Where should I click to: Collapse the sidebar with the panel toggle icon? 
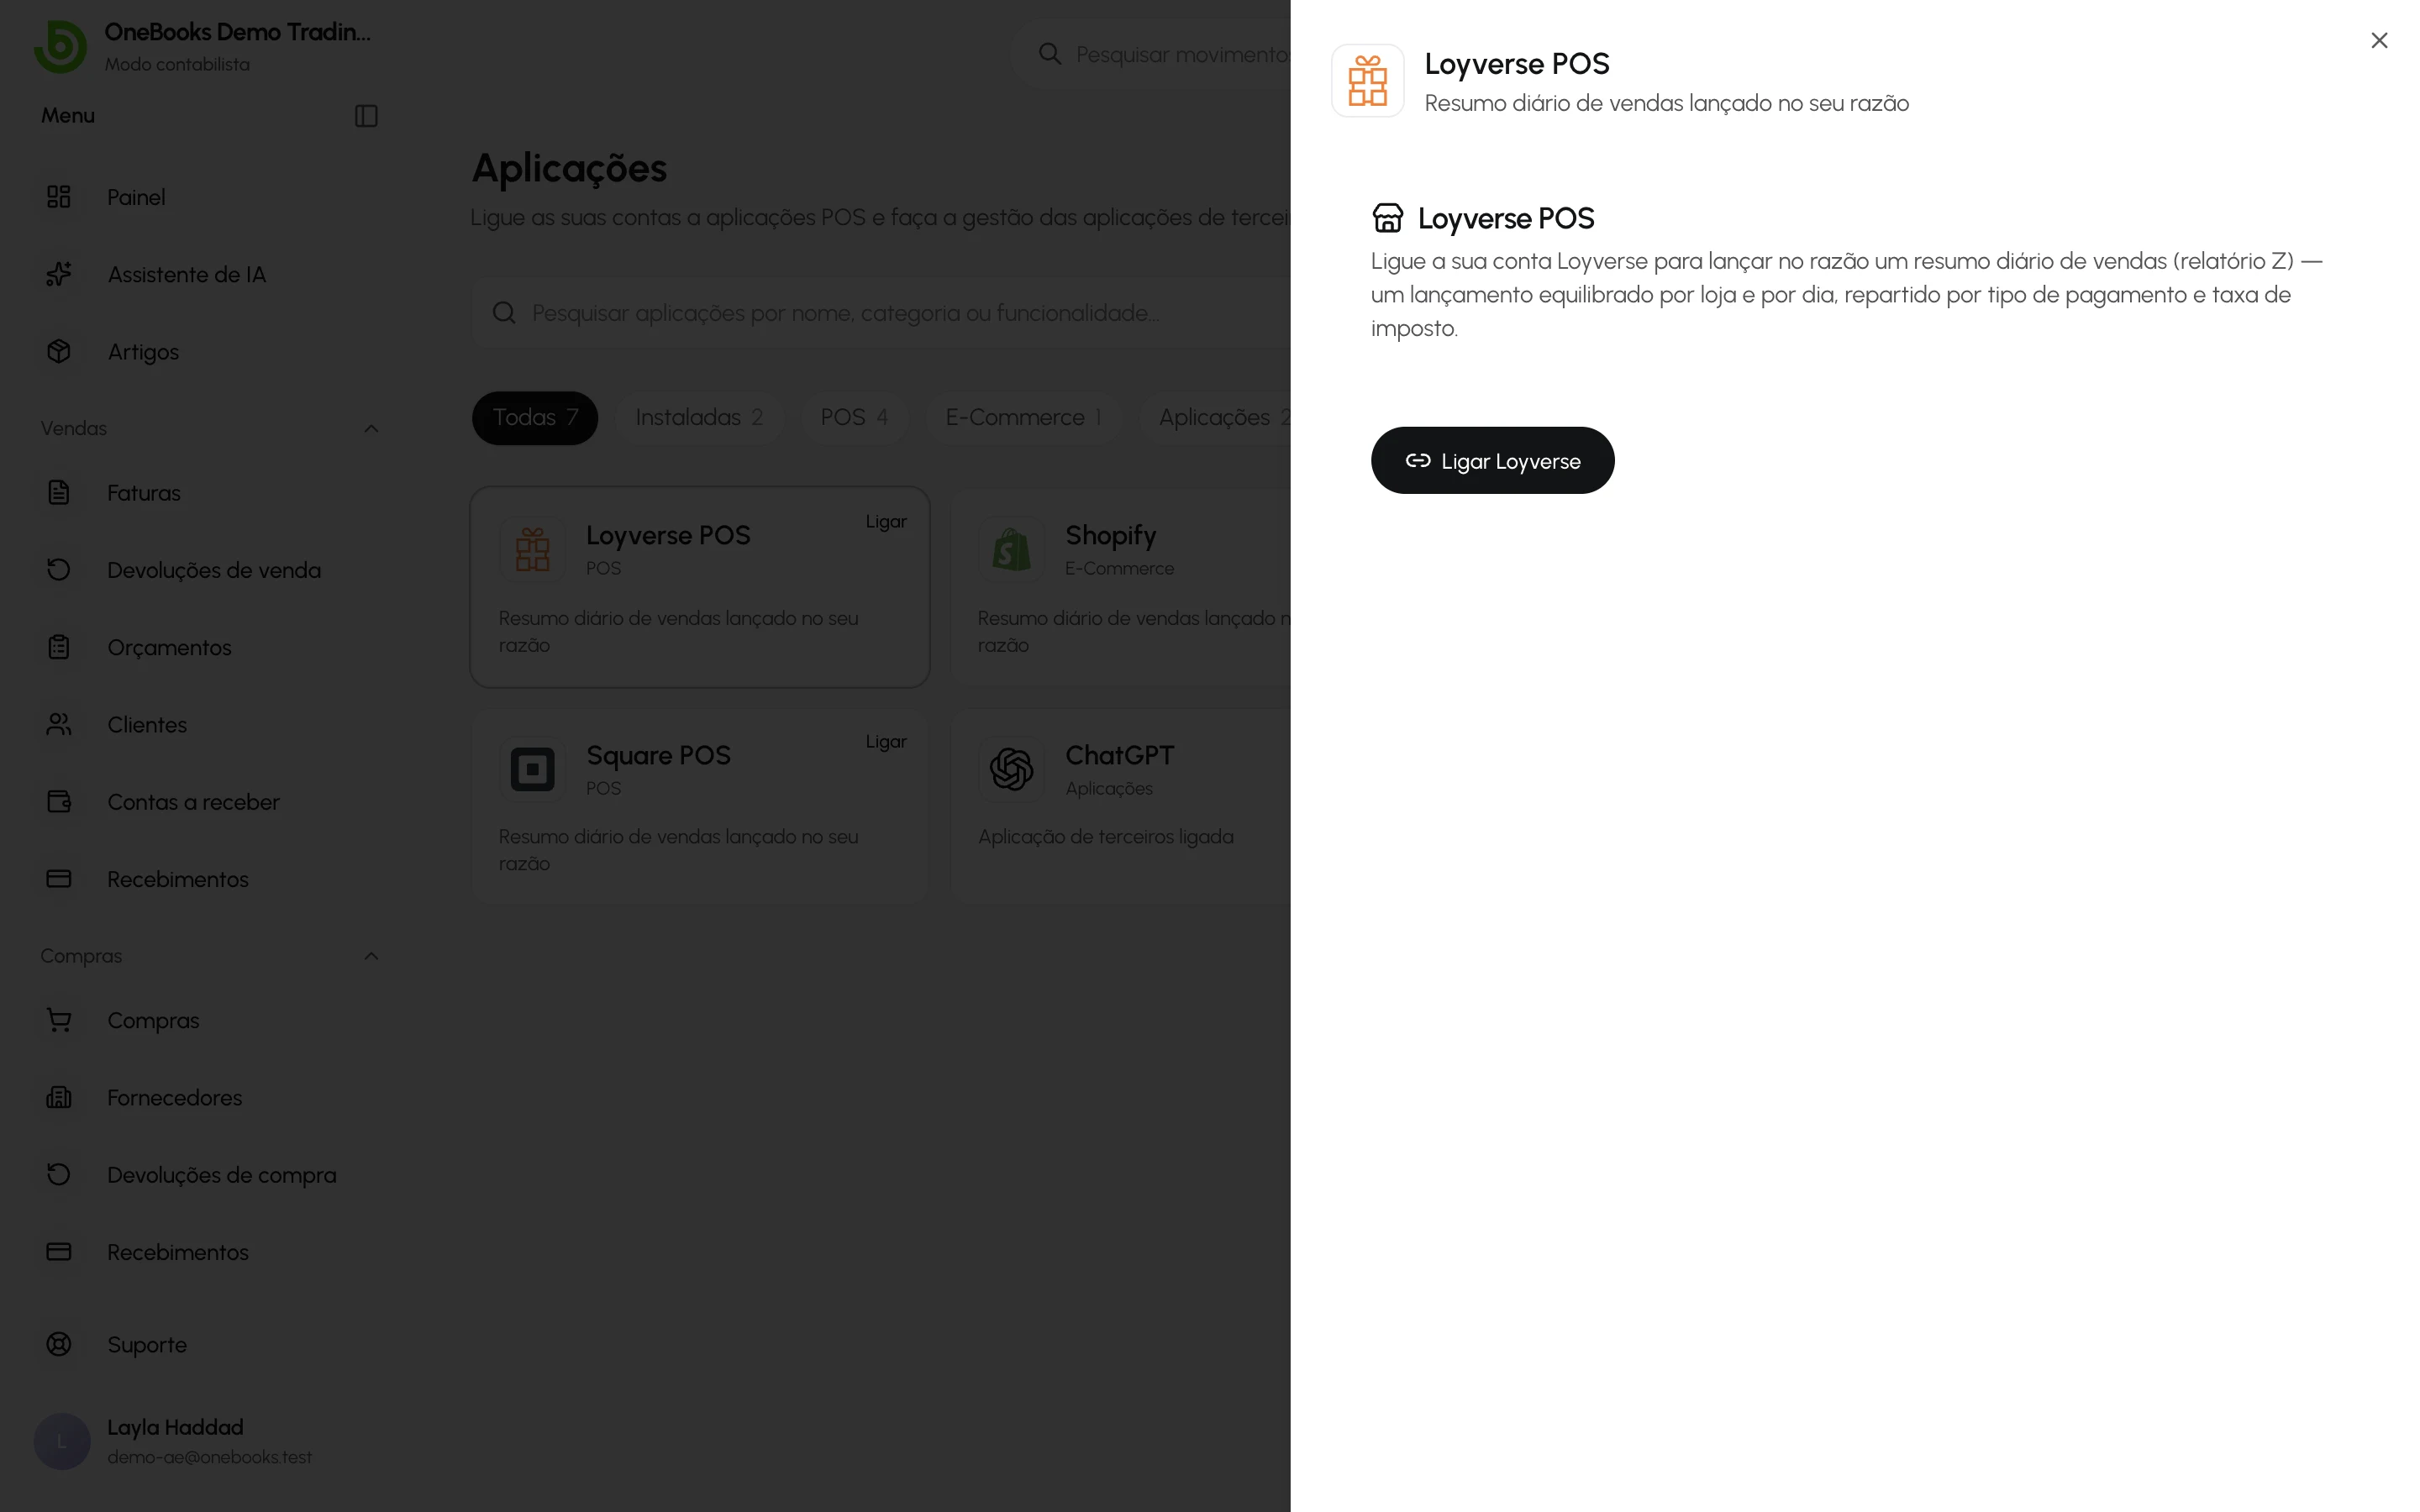click(366, 116)
